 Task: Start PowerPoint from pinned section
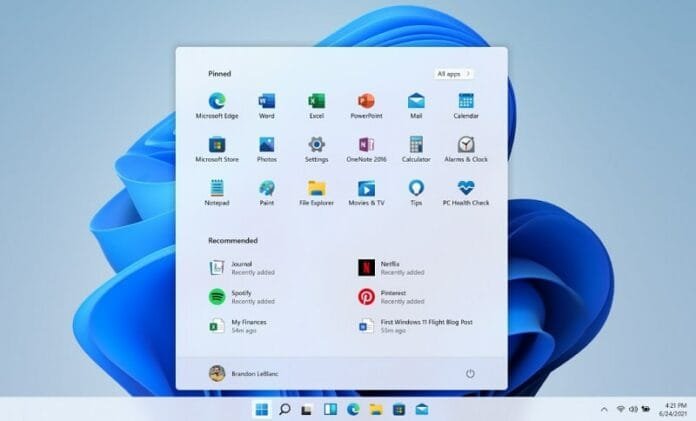(x=366, y=106)
